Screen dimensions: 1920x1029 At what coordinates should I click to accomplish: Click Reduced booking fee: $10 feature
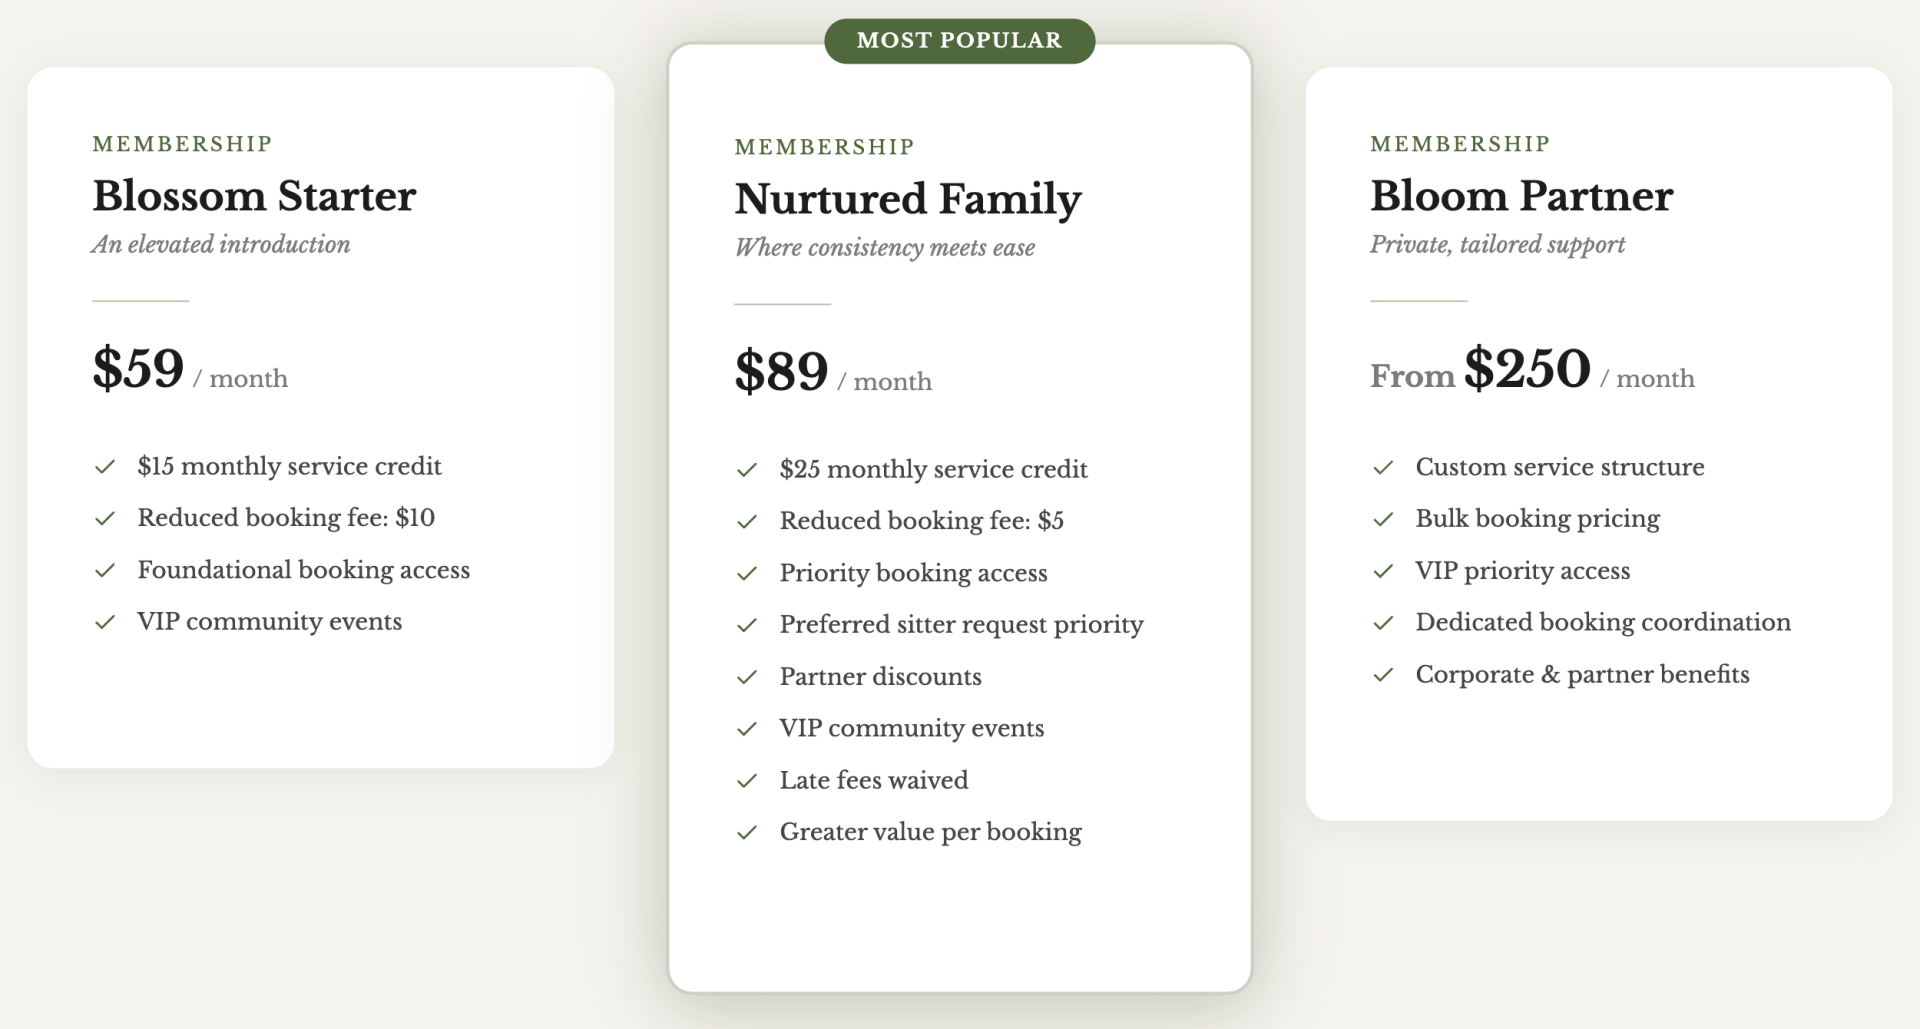pyautogui.click(x=286, y=518)
